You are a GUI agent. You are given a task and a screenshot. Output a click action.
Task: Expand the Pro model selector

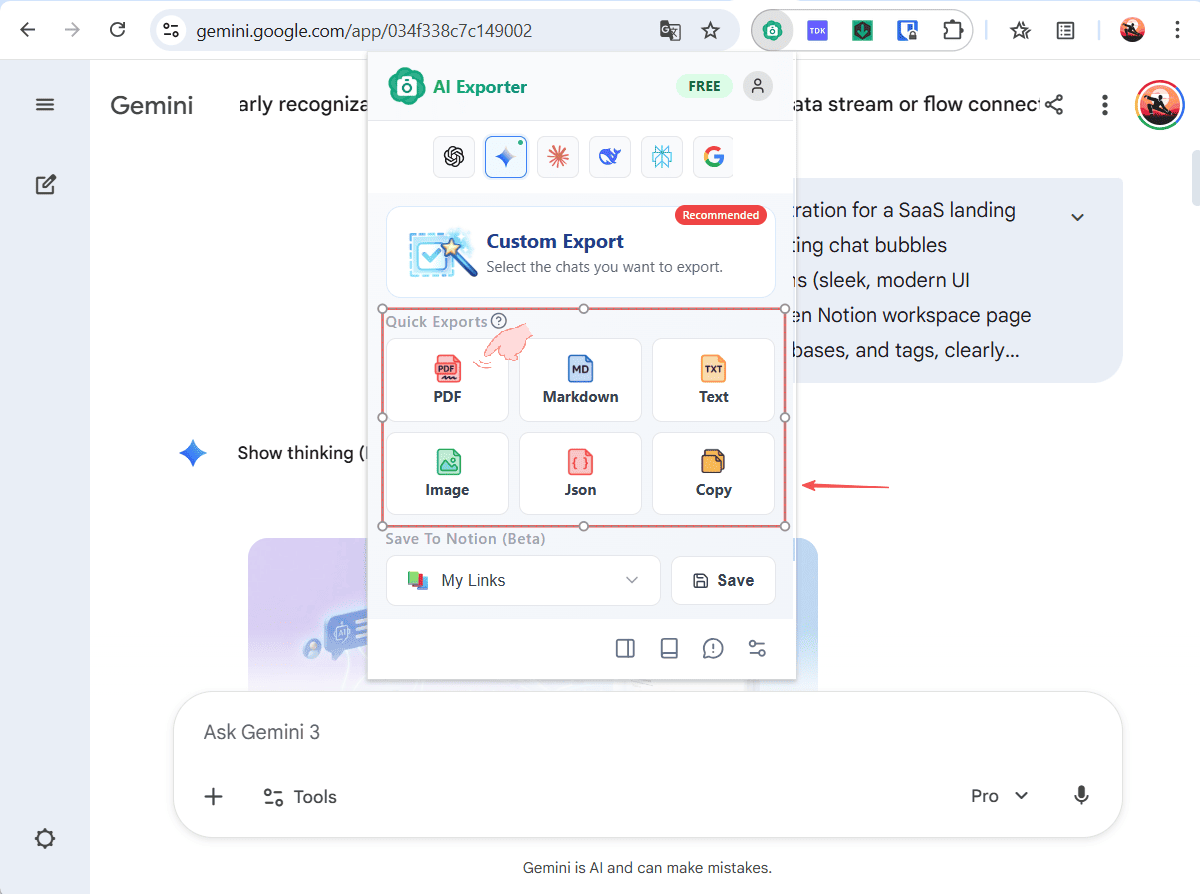(999, 796)
